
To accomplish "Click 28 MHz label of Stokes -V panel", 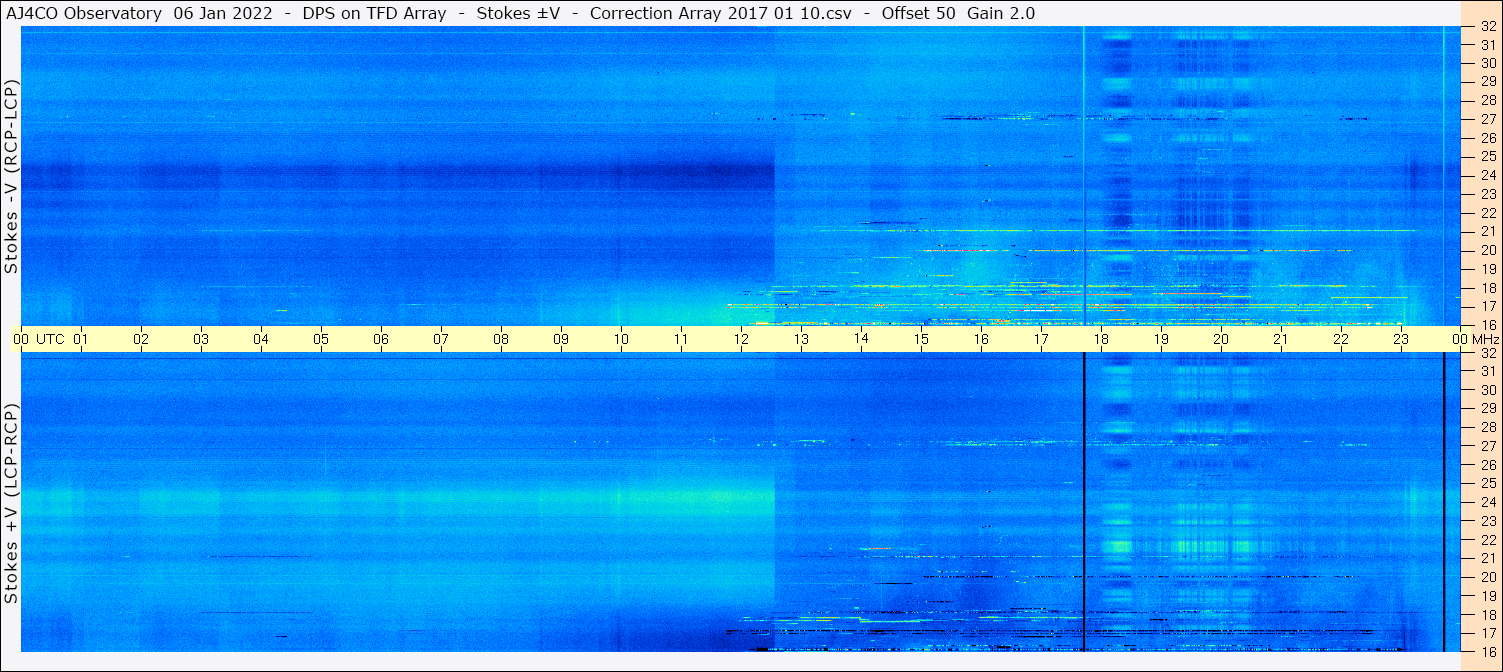I will click(x=1488, y=100).
